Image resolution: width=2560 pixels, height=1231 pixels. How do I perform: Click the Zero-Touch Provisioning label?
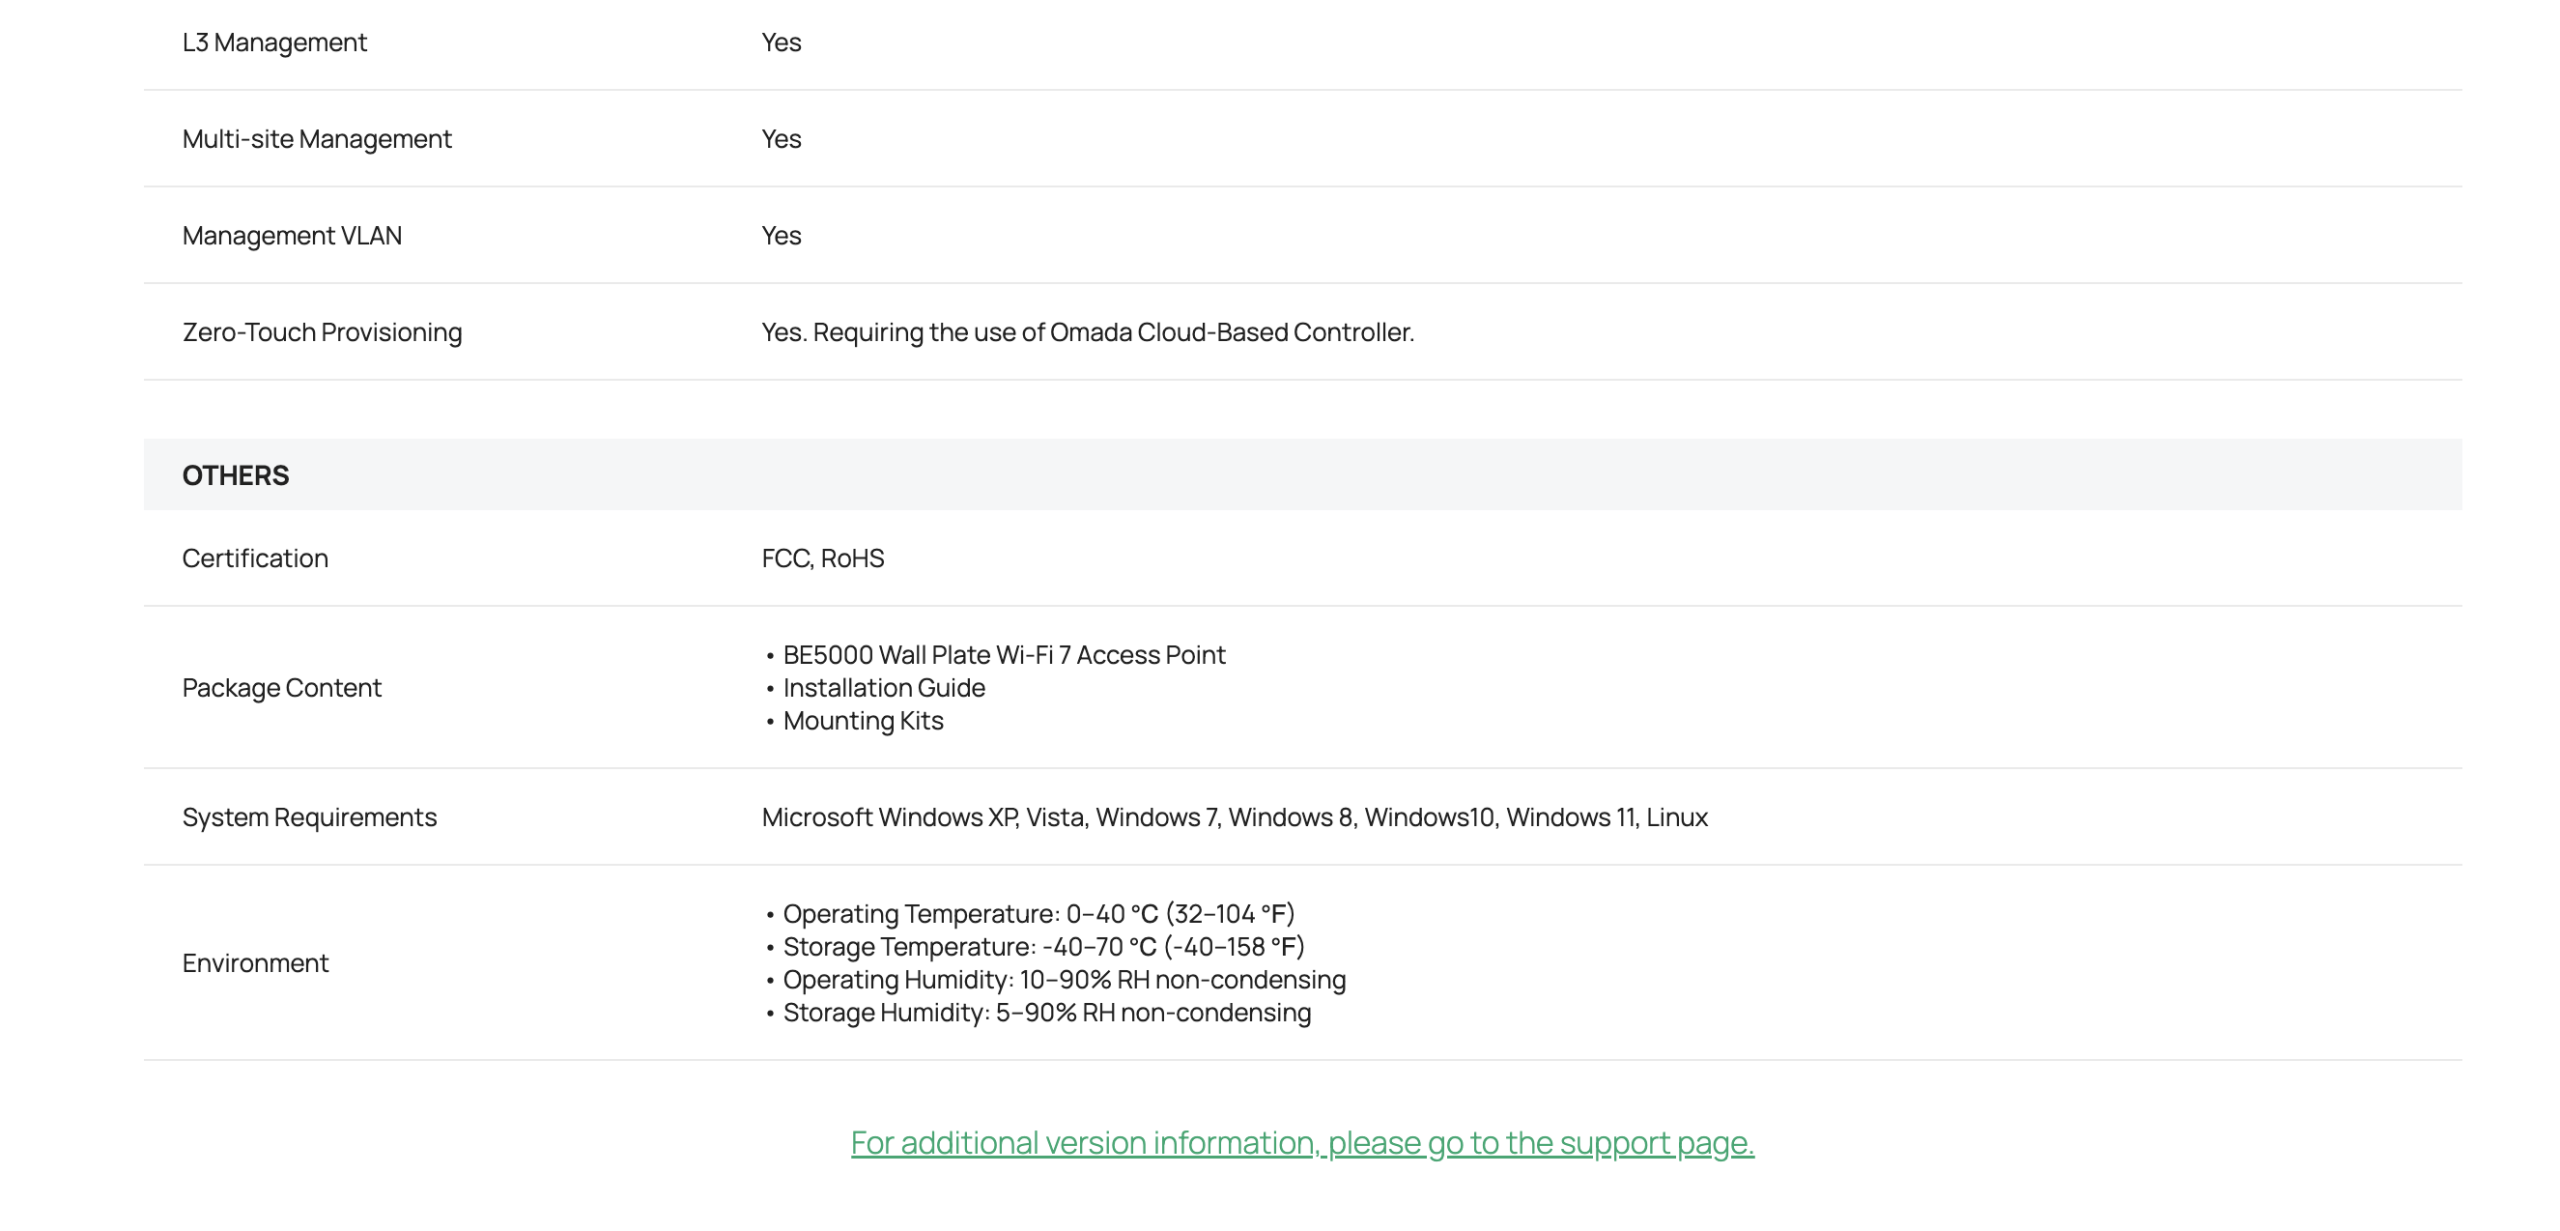coord(321,332)
